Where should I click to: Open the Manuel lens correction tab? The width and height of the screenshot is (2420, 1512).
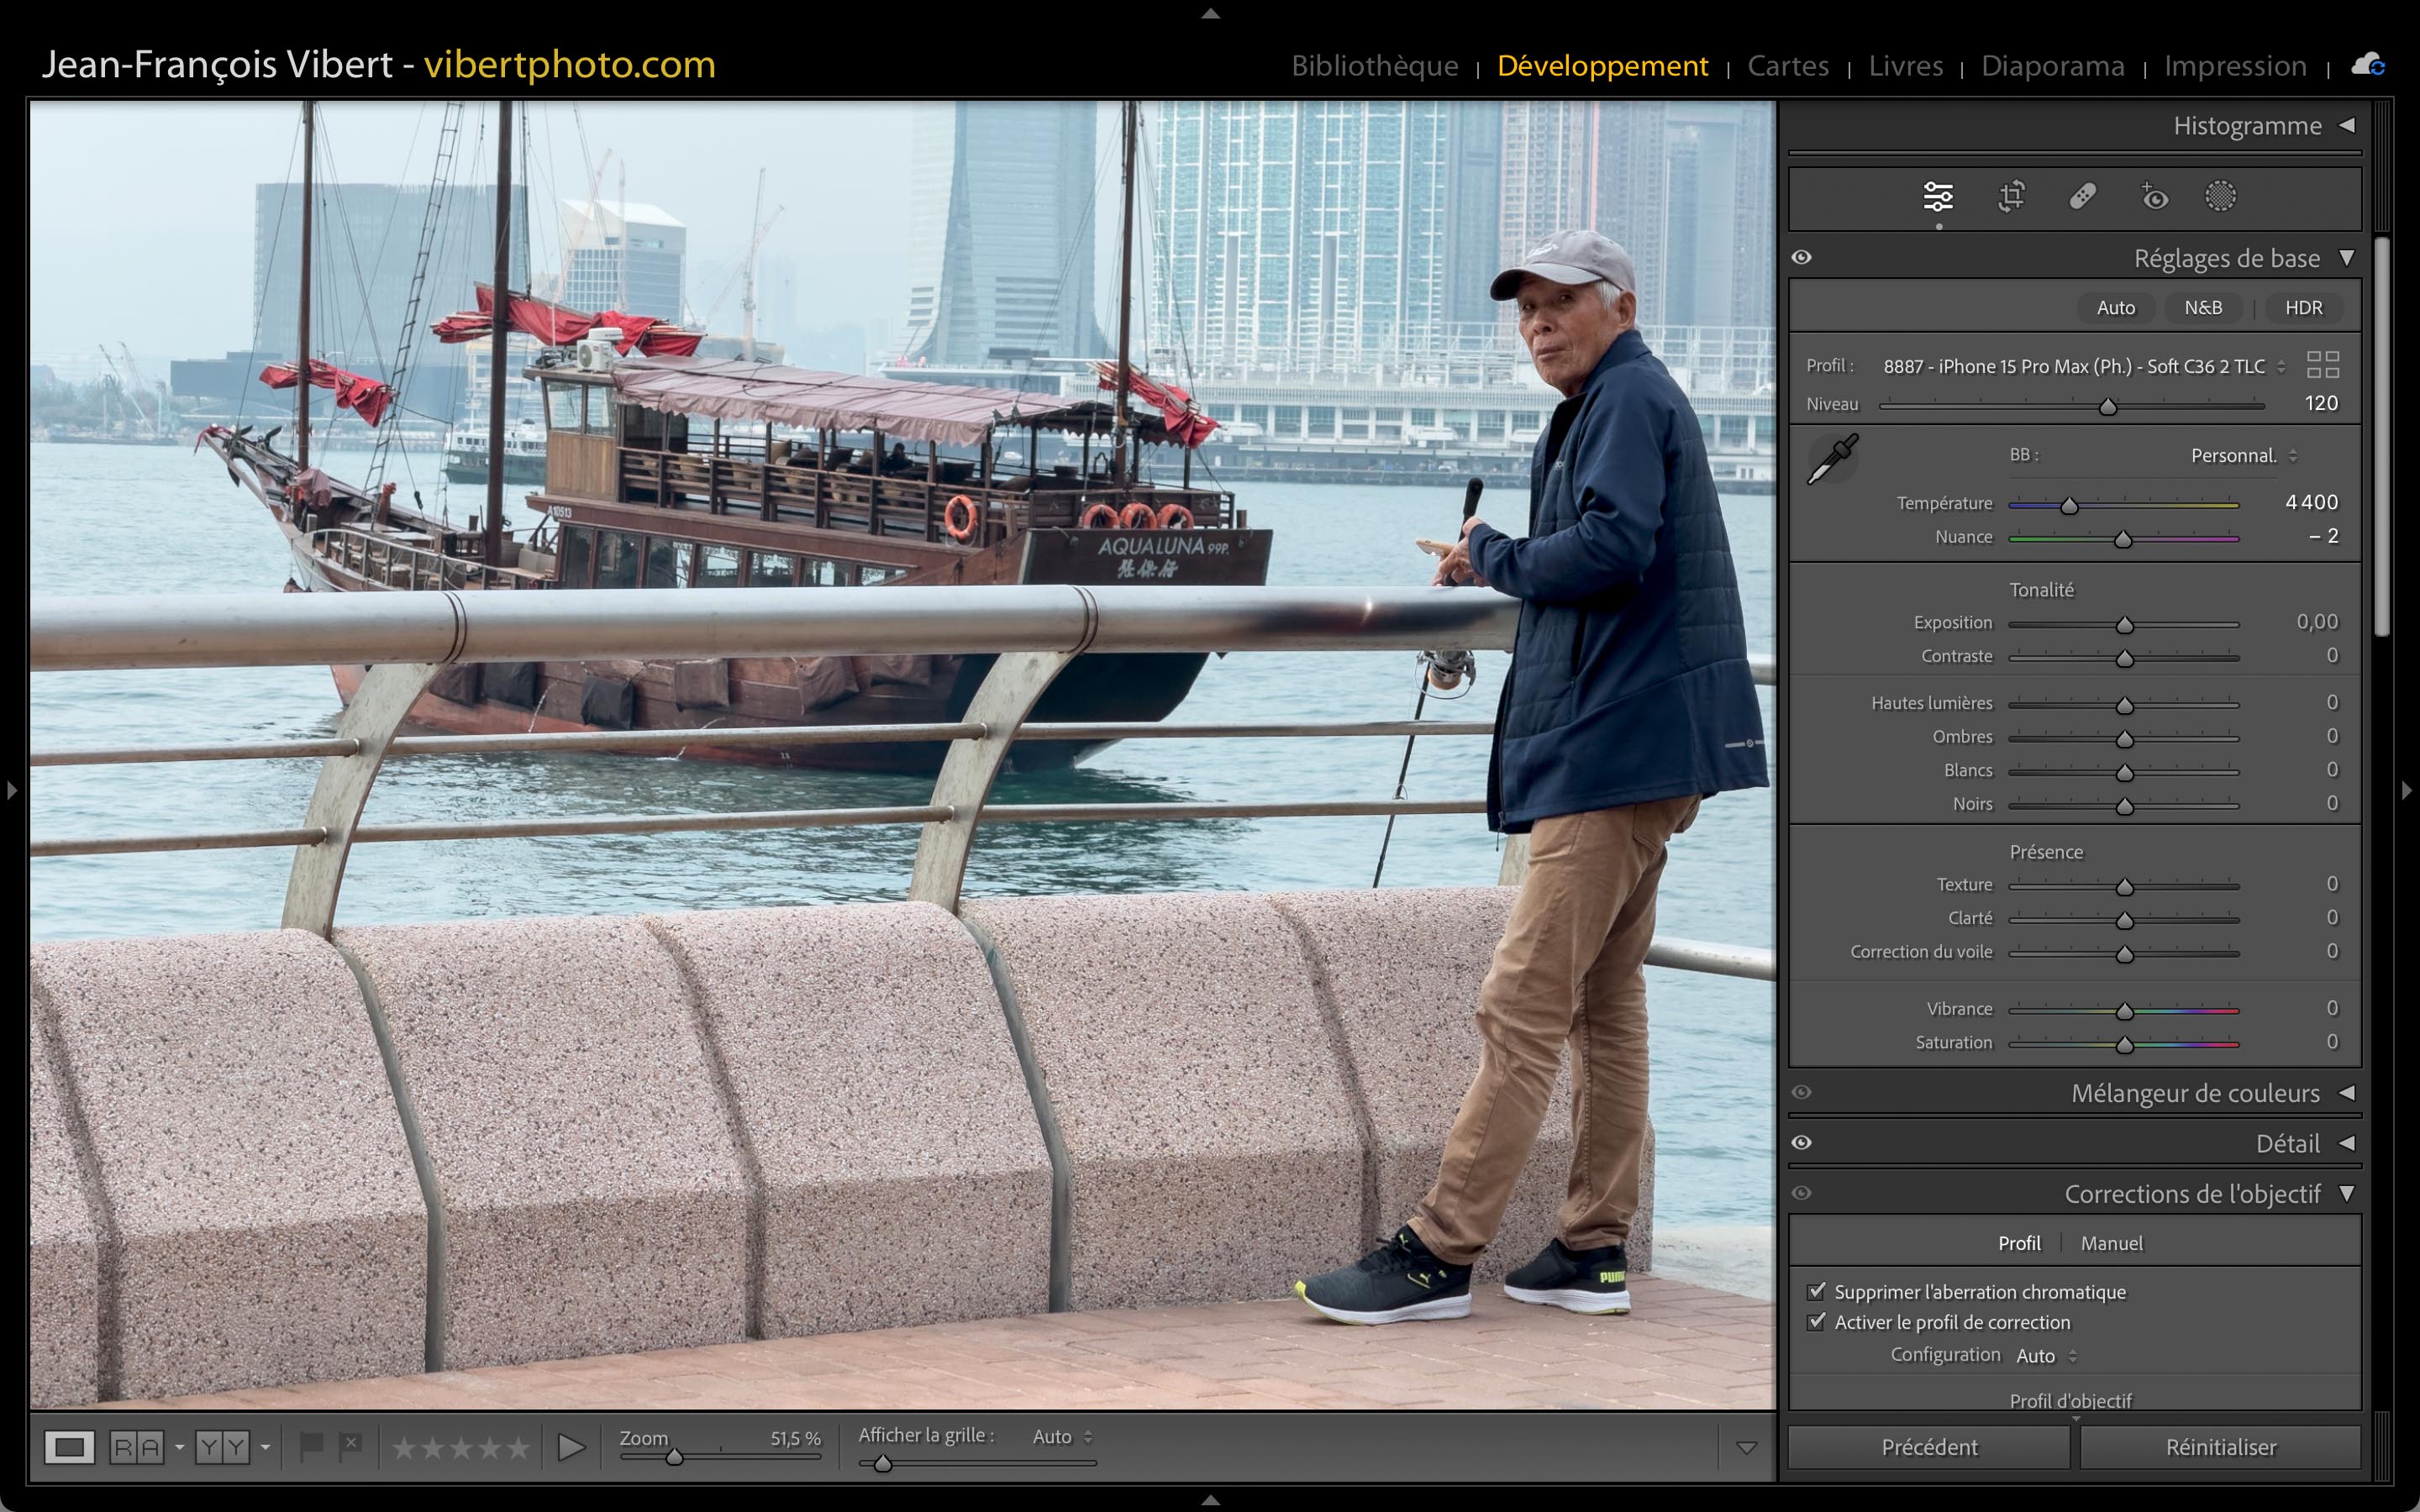point(2111,1243)
